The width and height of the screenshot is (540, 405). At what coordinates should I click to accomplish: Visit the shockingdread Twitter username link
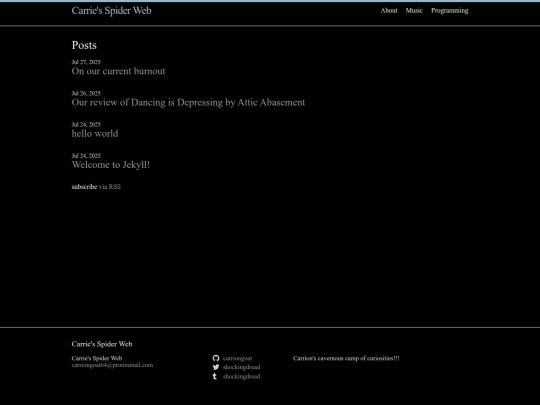[241, 367]
